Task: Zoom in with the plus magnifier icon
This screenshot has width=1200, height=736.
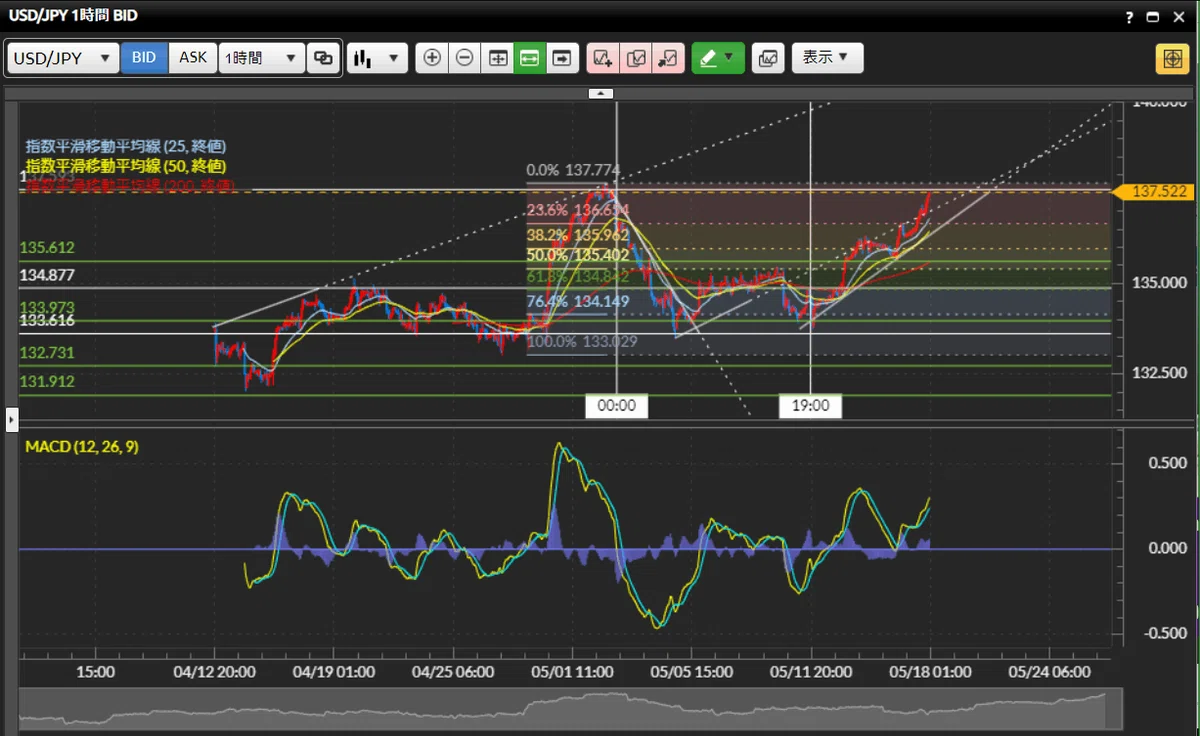Action: pyautogui.click(x=432, y=58)
